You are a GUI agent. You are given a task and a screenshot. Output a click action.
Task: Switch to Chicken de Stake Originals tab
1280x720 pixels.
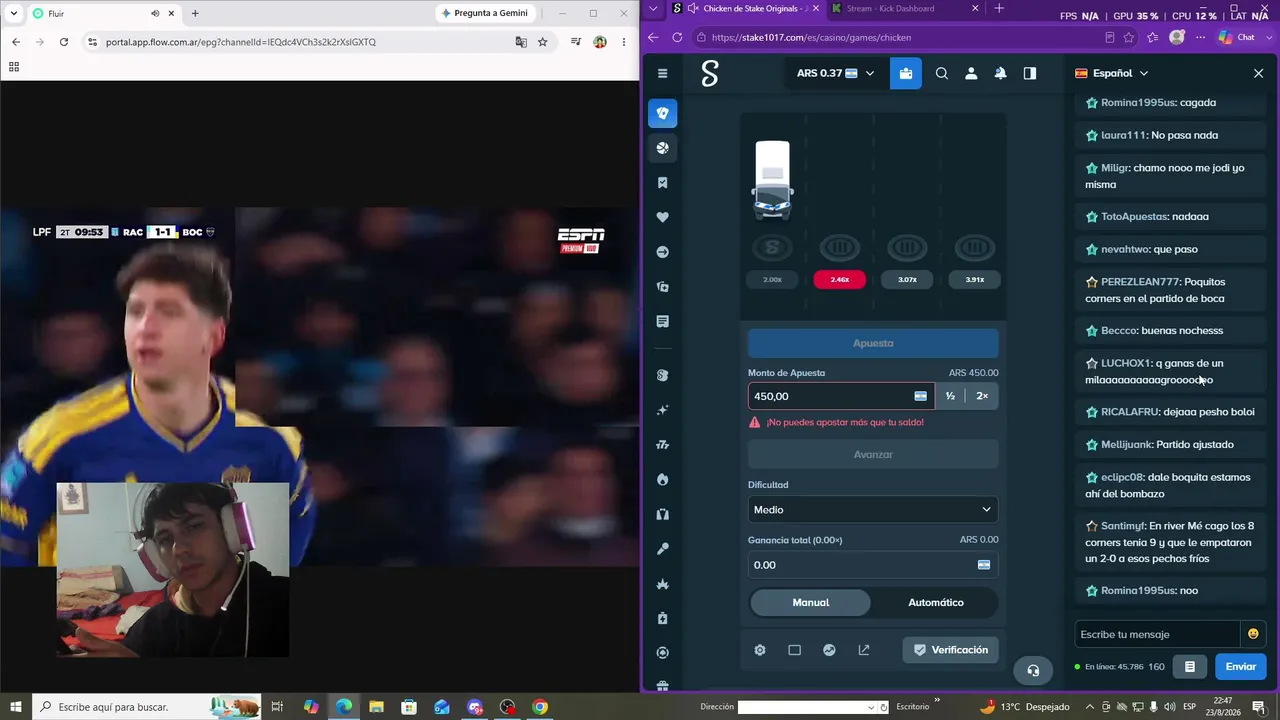point(744,9)
